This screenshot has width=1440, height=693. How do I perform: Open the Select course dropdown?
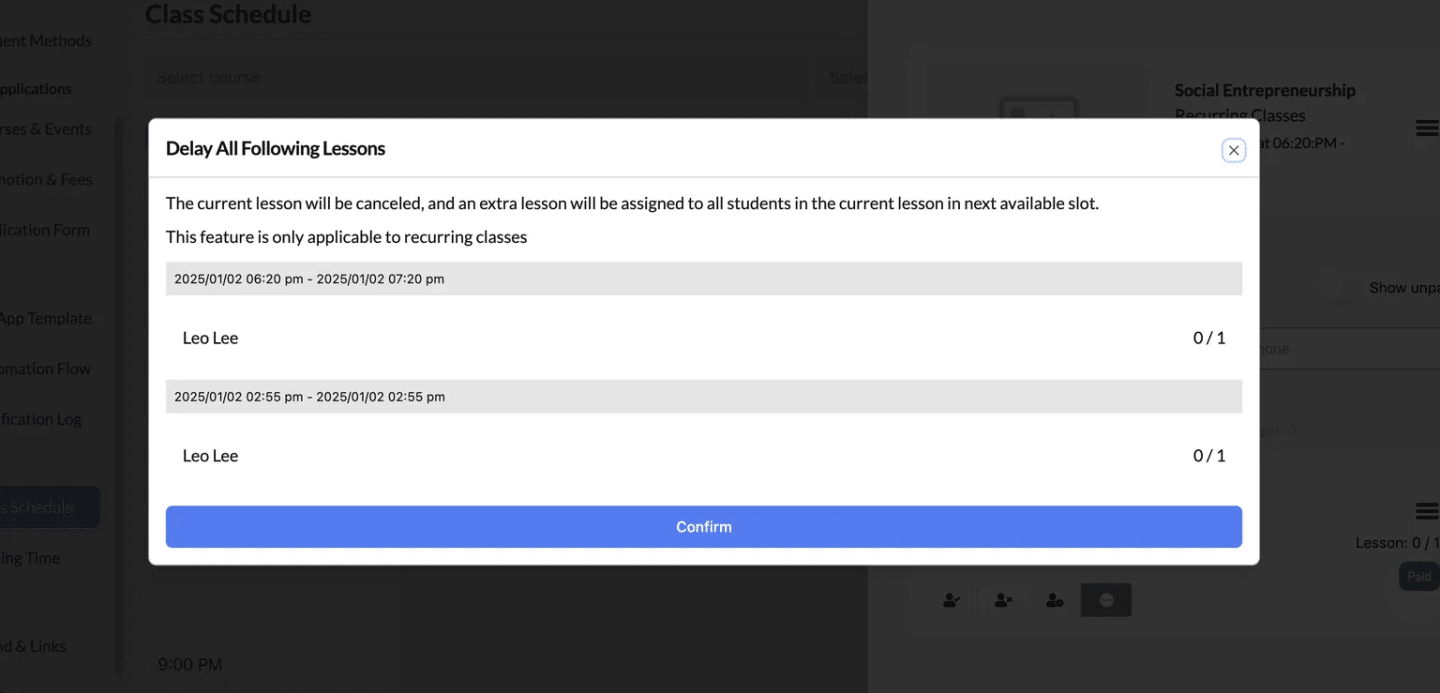click(485, 78)
